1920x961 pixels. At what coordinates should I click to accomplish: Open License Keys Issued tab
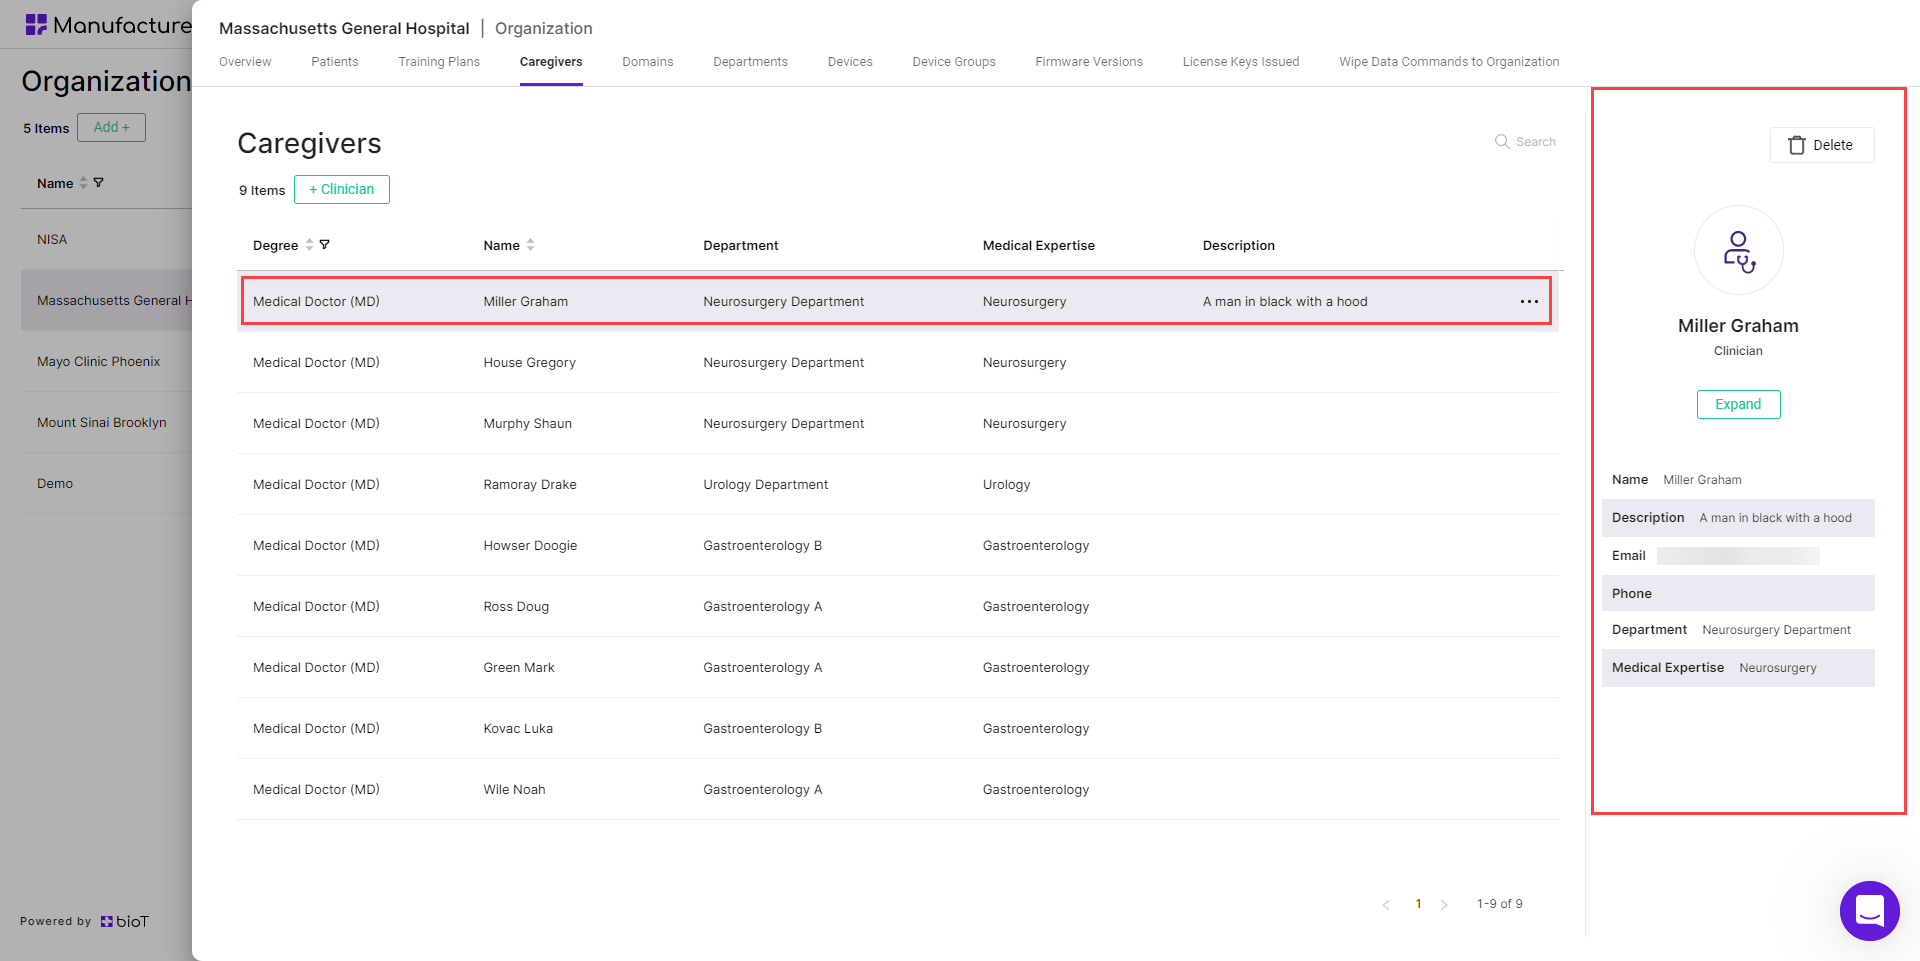click(1241, 62)
